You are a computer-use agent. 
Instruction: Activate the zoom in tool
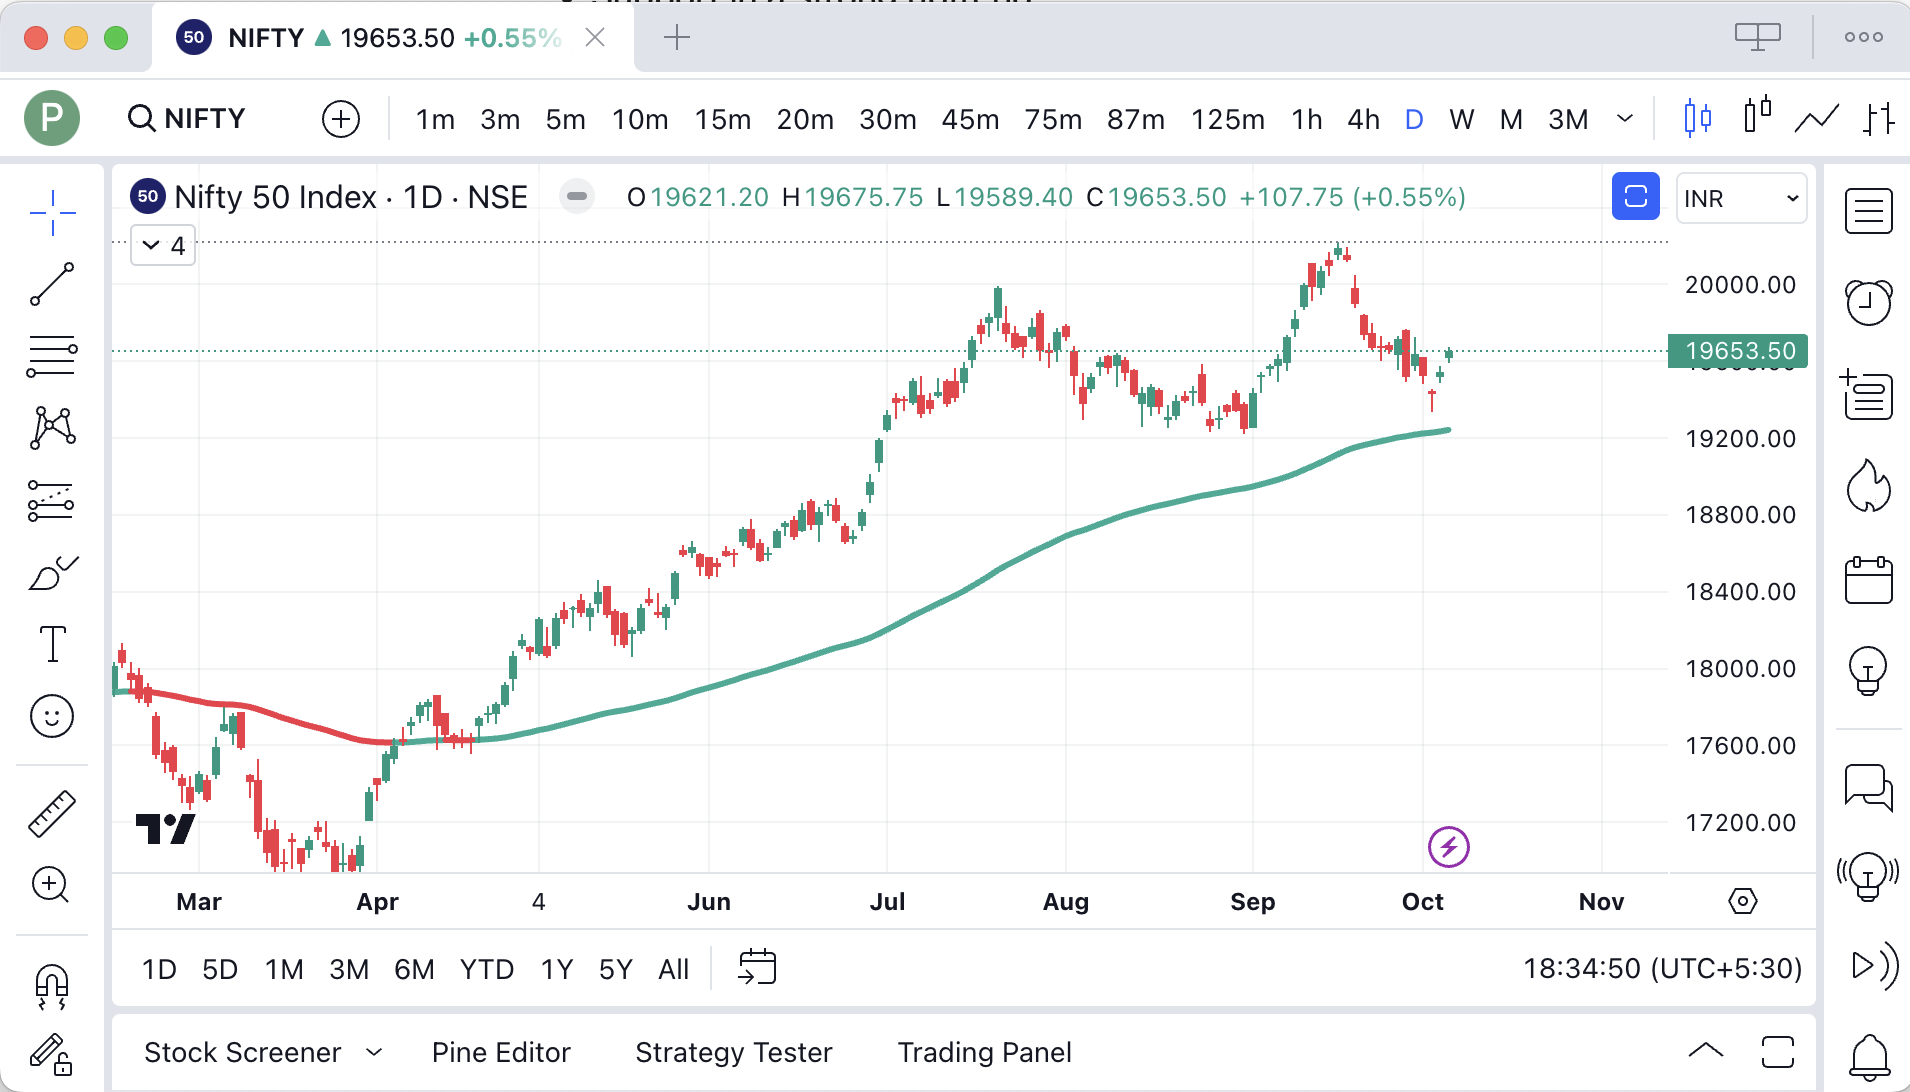point(51,885)
